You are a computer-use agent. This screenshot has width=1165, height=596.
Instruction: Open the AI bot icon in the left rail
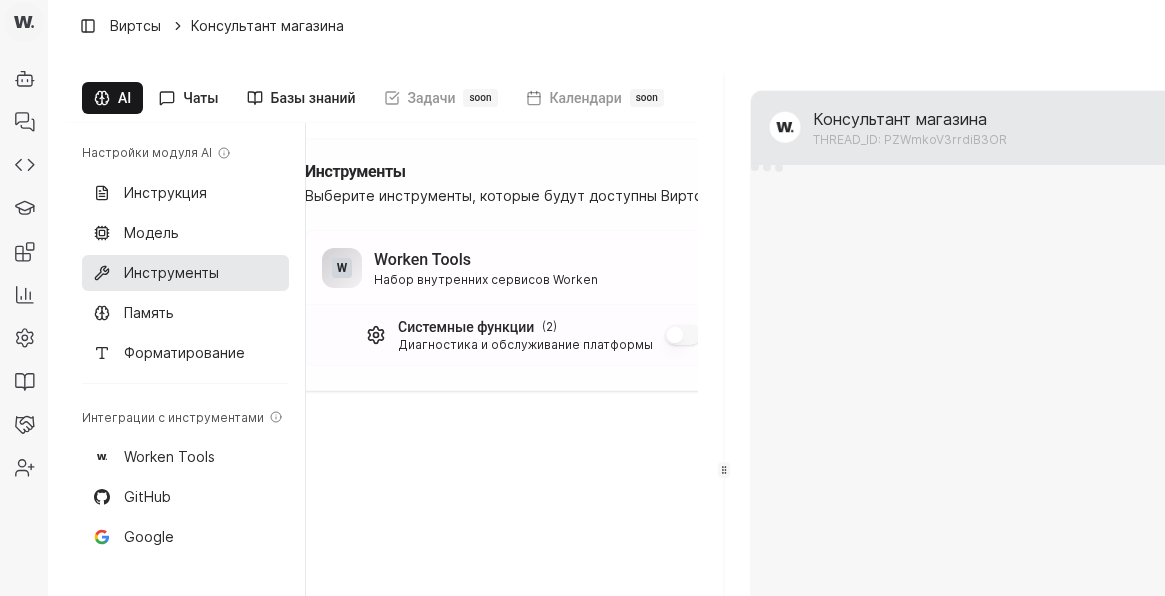pyautogui.click(x=24, y=79)
